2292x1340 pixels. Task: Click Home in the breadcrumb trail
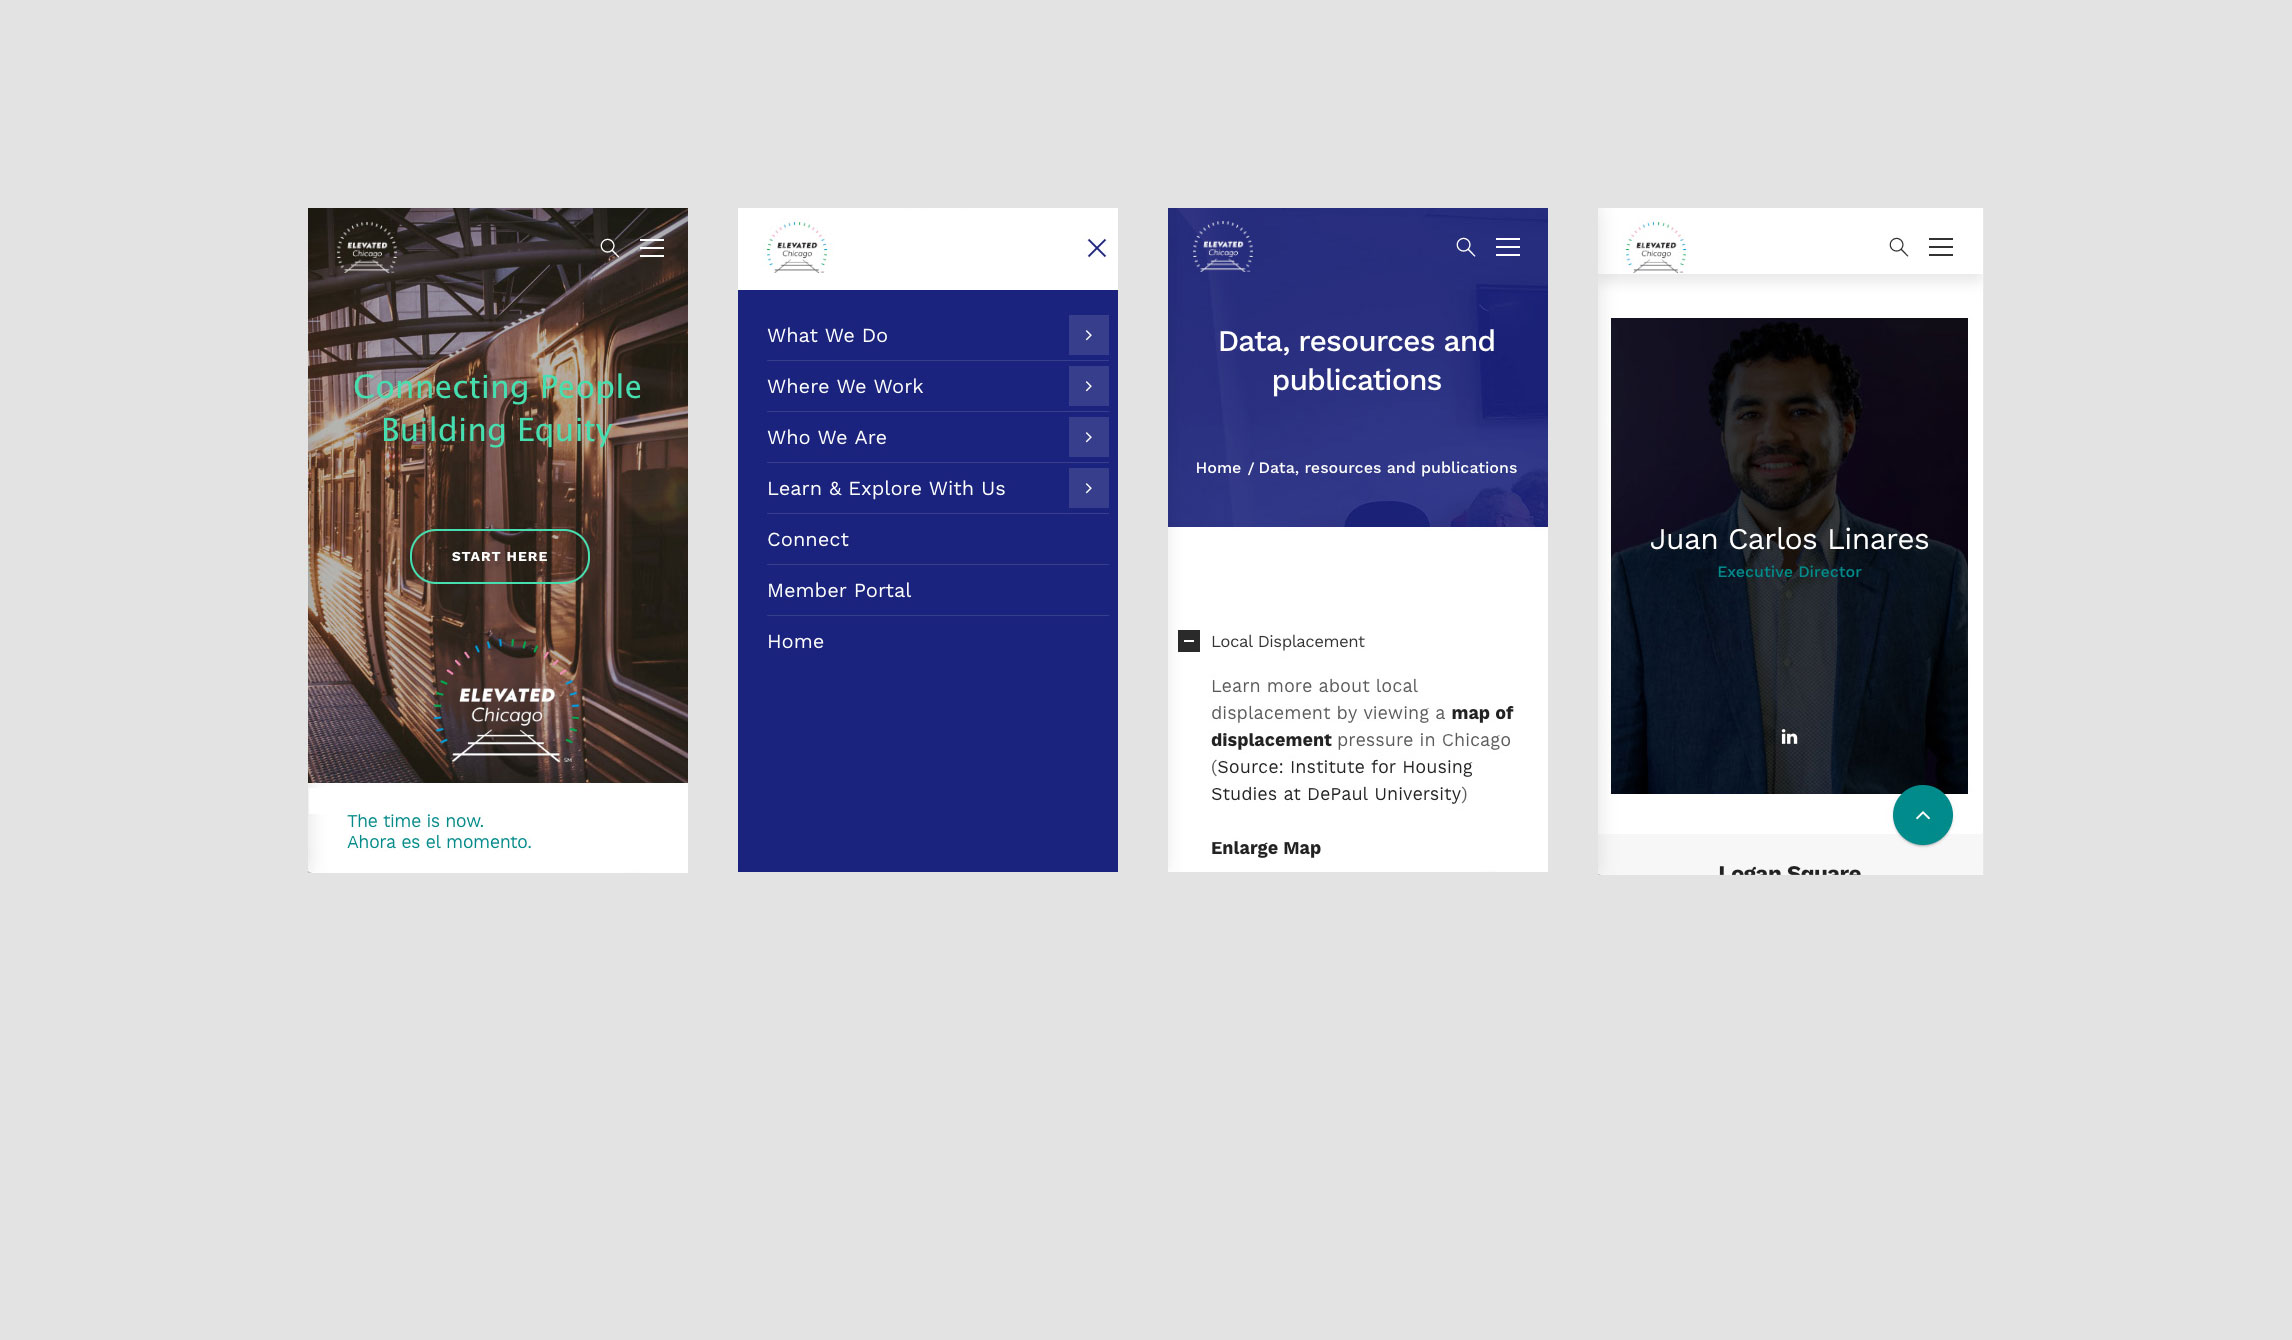[x=1218, y=467]
